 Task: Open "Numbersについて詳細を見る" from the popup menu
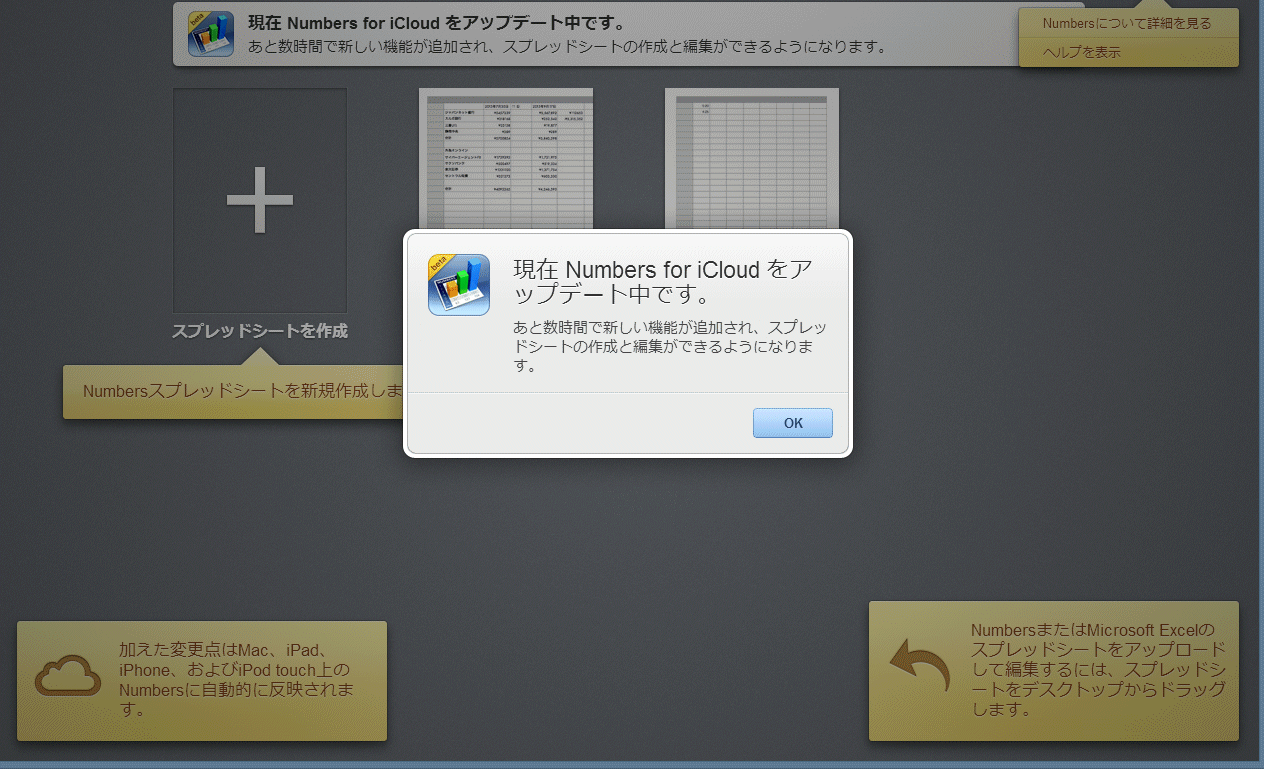coord(1126,23)
